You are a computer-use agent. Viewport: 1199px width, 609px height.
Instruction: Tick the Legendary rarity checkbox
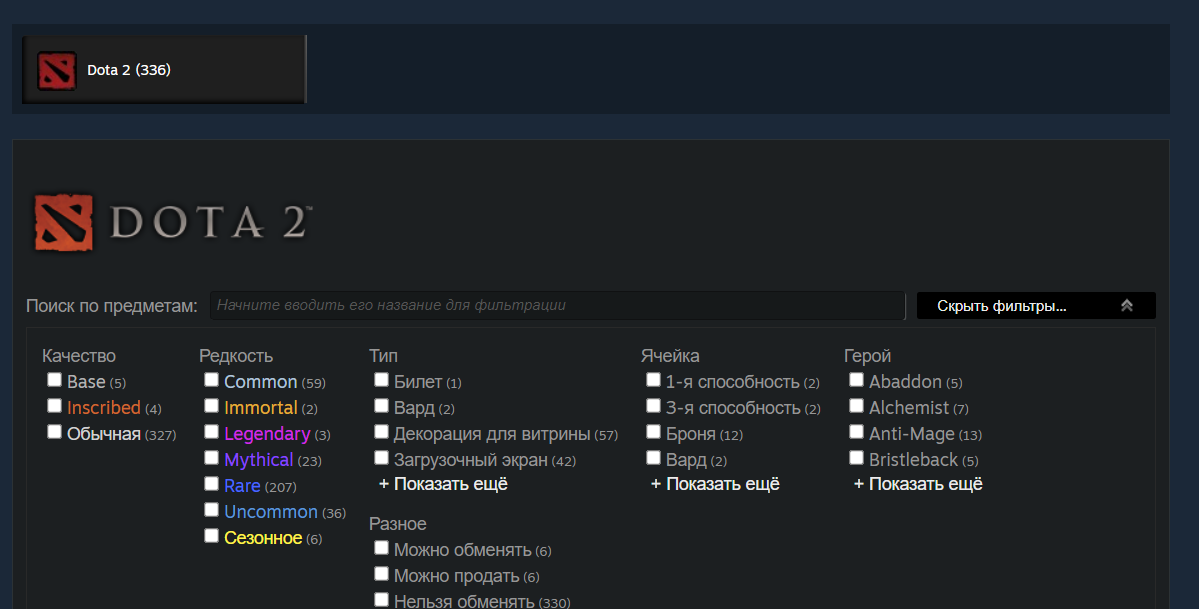click(212, 432)
